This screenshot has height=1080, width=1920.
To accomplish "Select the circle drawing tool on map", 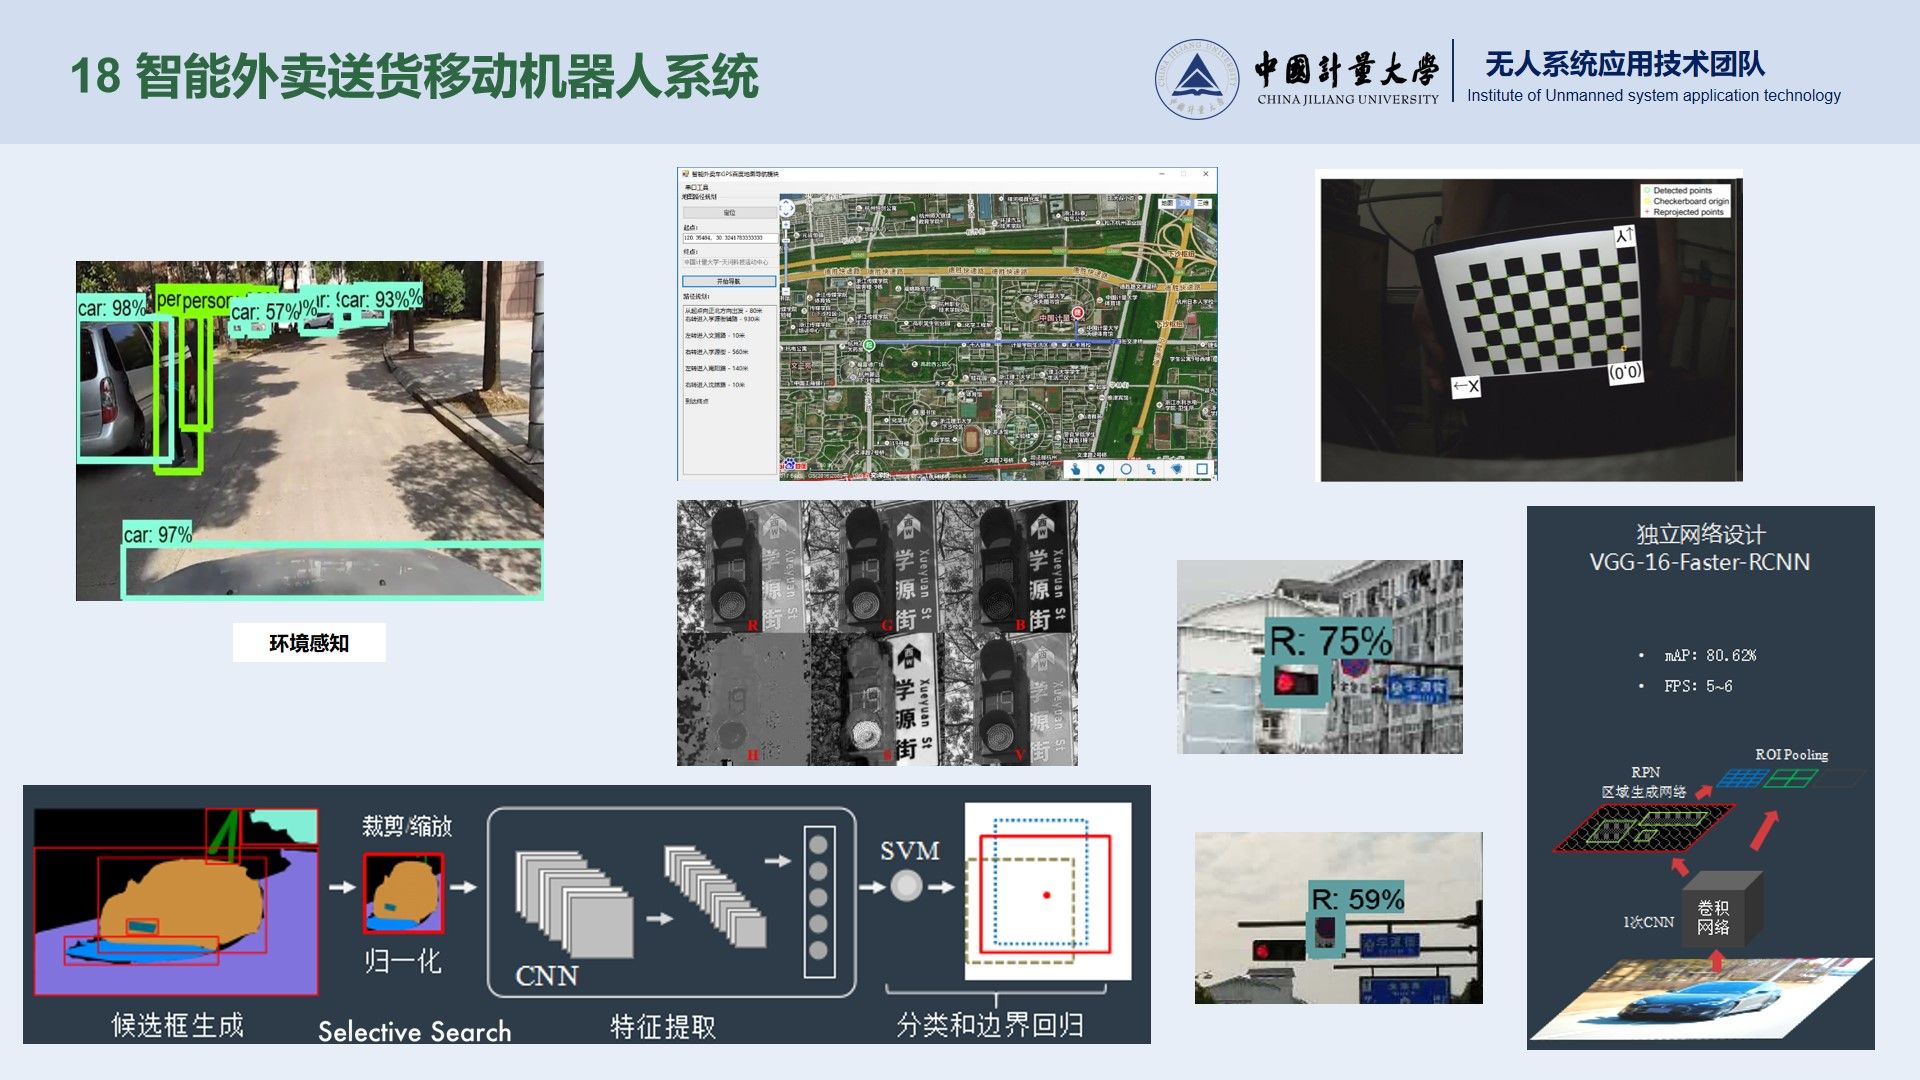I will tap(1126, 469).
